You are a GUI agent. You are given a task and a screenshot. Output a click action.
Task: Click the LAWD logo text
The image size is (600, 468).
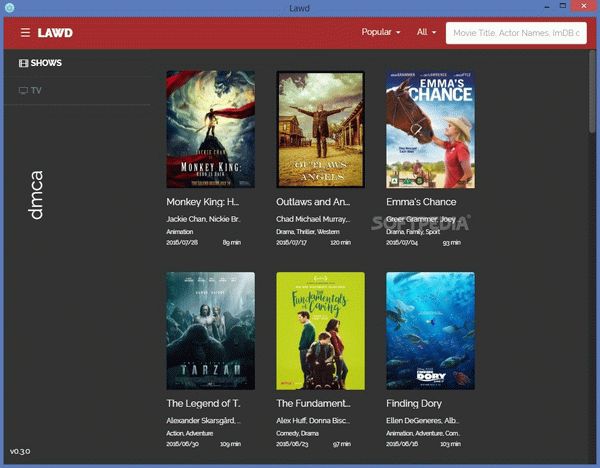55,33
